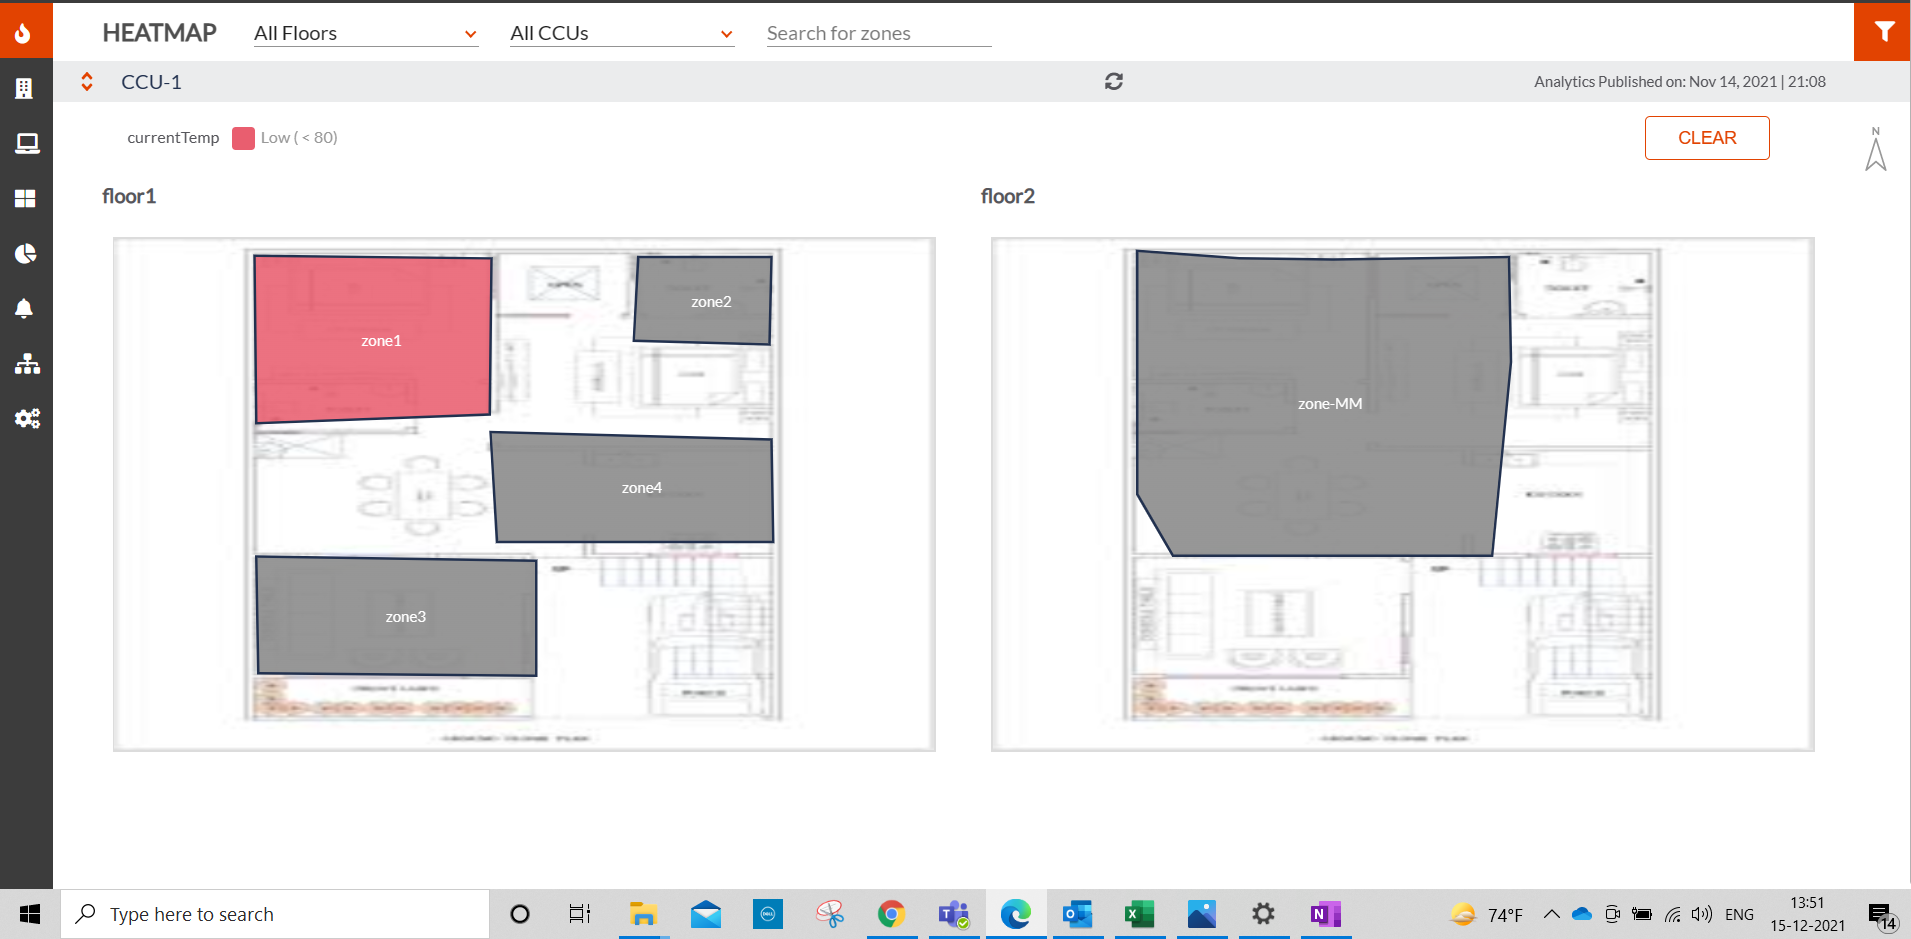Select zone4 on floor1 map
This screenshot has width=1911, height=939.
click(633, 488)
